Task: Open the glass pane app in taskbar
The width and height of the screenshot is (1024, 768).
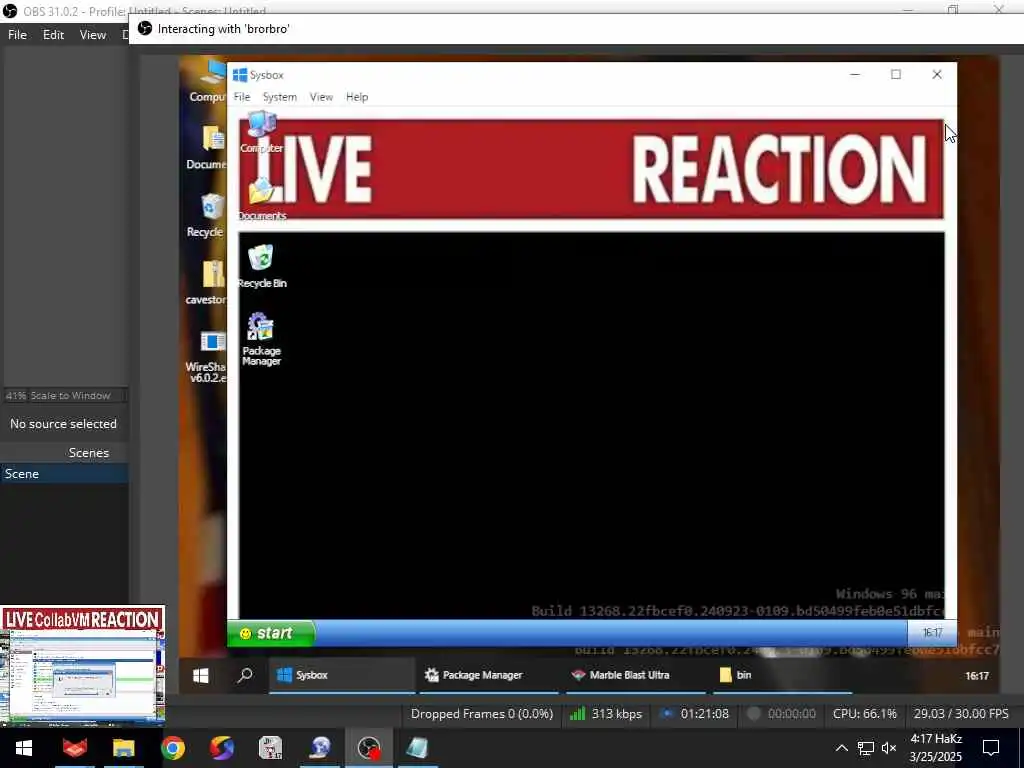Action: pos(417,748)
